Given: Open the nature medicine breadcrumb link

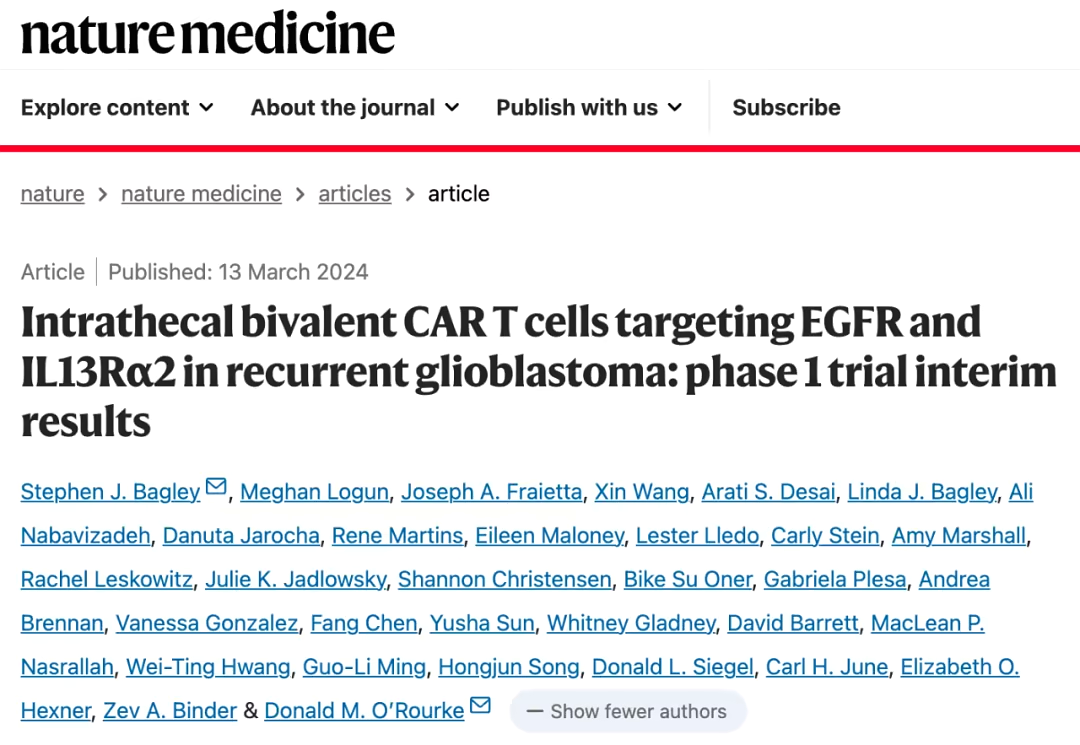Looking at the screenshot, I should (x=201, y=194).
